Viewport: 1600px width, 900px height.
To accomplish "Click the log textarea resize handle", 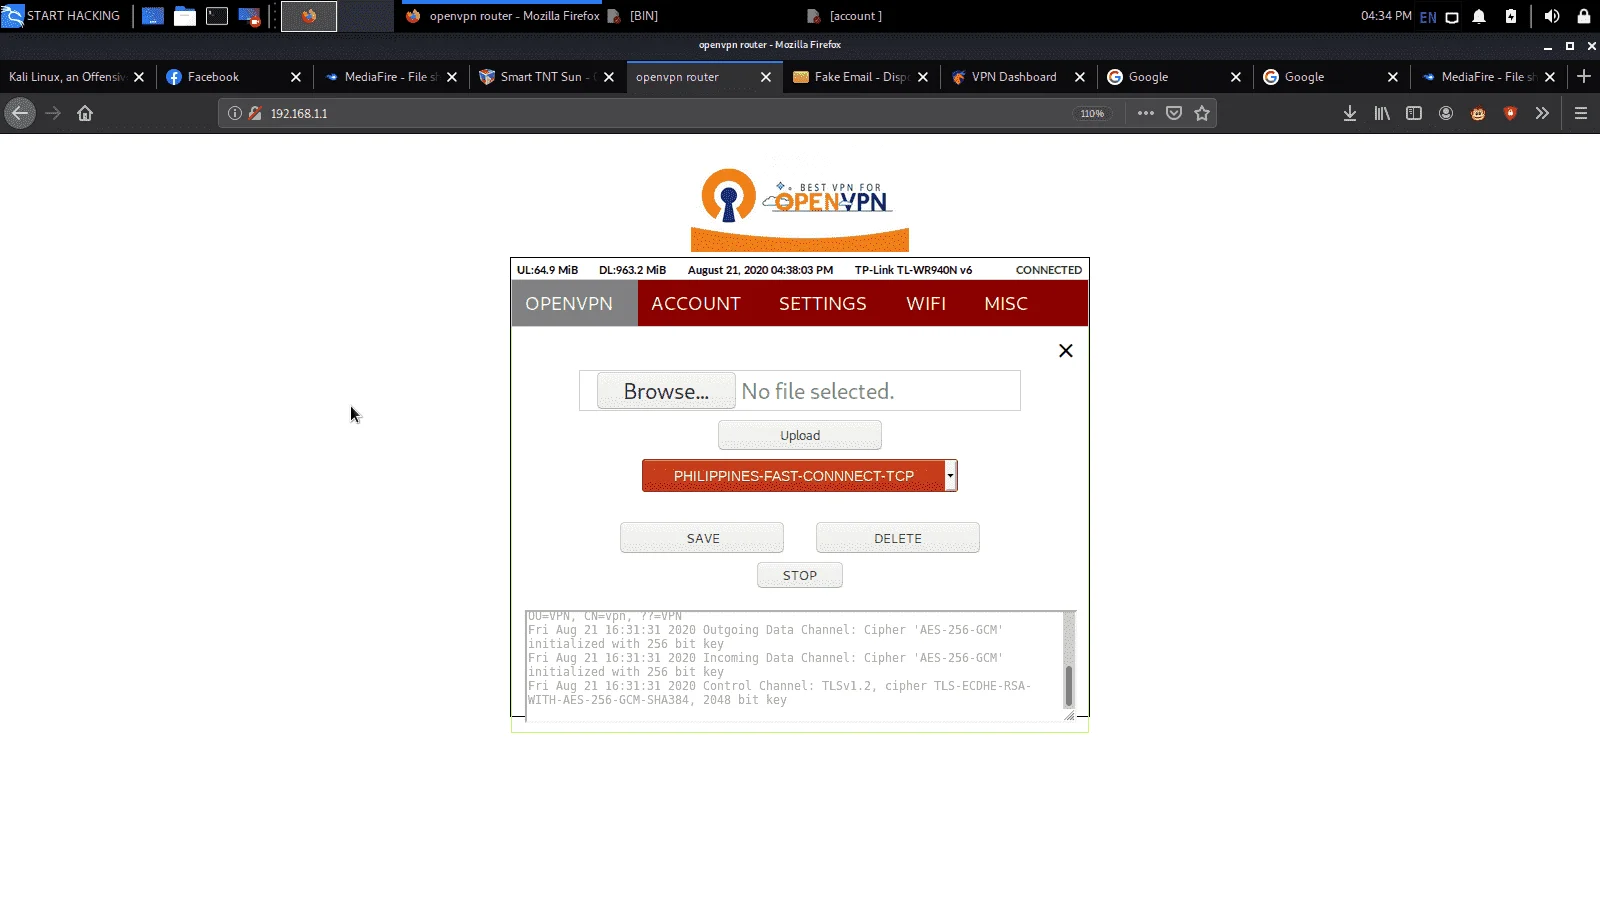I will pos(1069,715).
